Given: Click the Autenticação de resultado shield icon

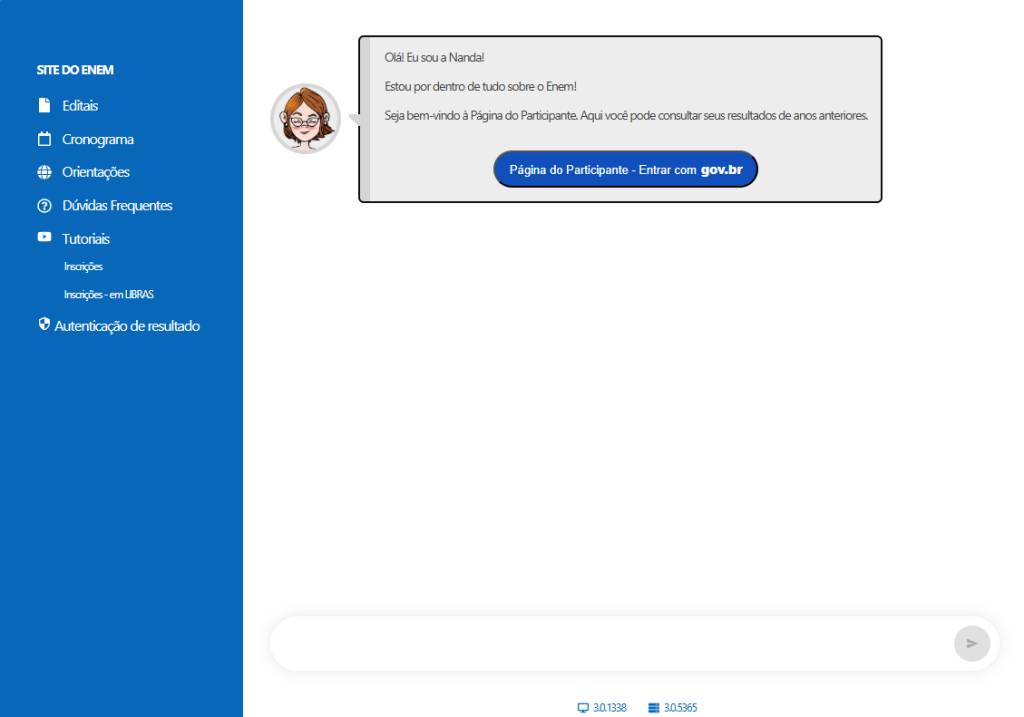Looking at the screenshot, I should [44, 324].
